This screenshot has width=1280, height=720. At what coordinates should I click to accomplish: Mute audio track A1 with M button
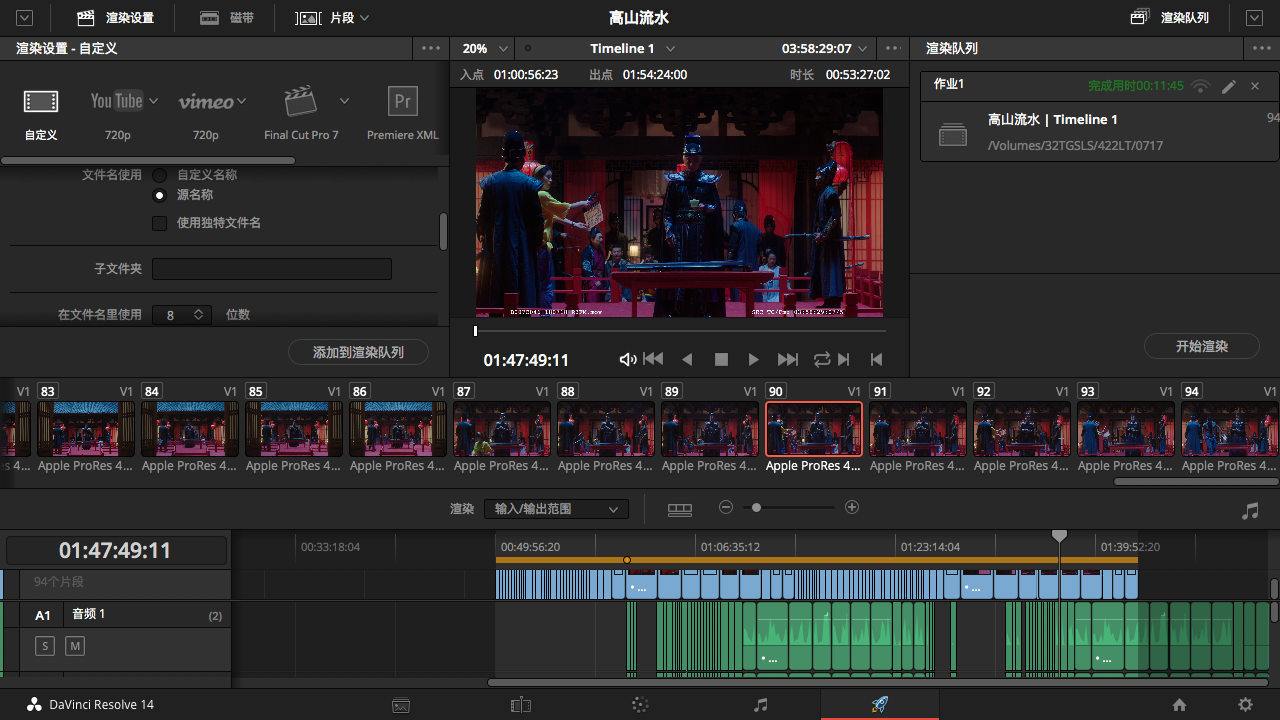[75, 646]
